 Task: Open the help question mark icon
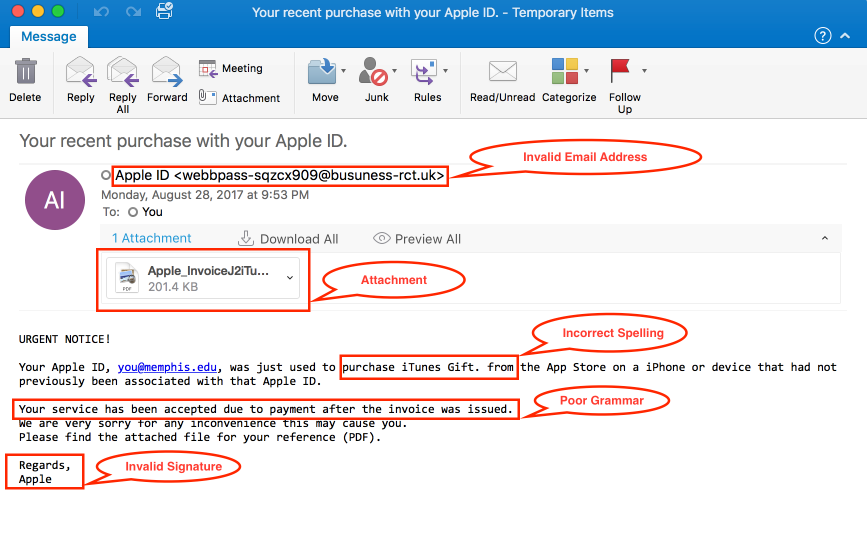(x=823, y=36)
